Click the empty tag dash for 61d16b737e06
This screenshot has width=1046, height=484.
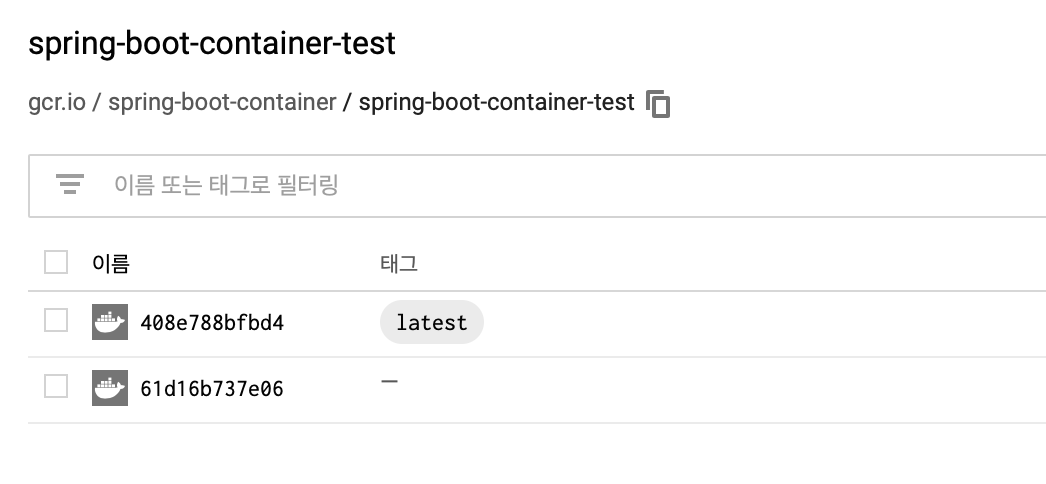tap(389, 381)
